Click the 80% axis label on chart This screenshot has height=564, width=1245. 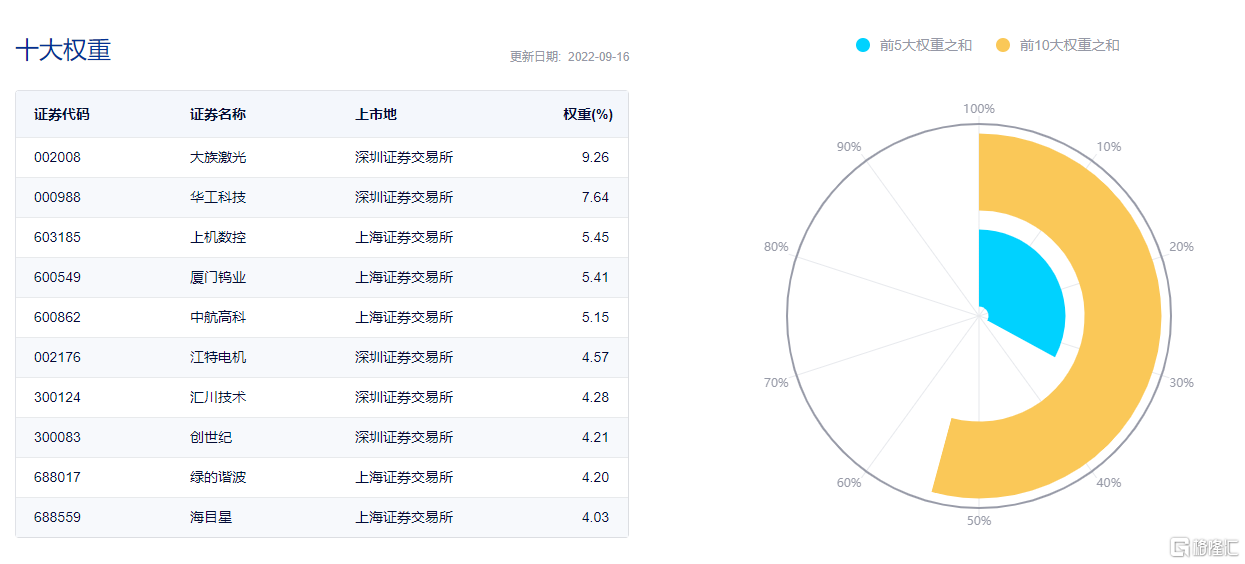[776, 247]
